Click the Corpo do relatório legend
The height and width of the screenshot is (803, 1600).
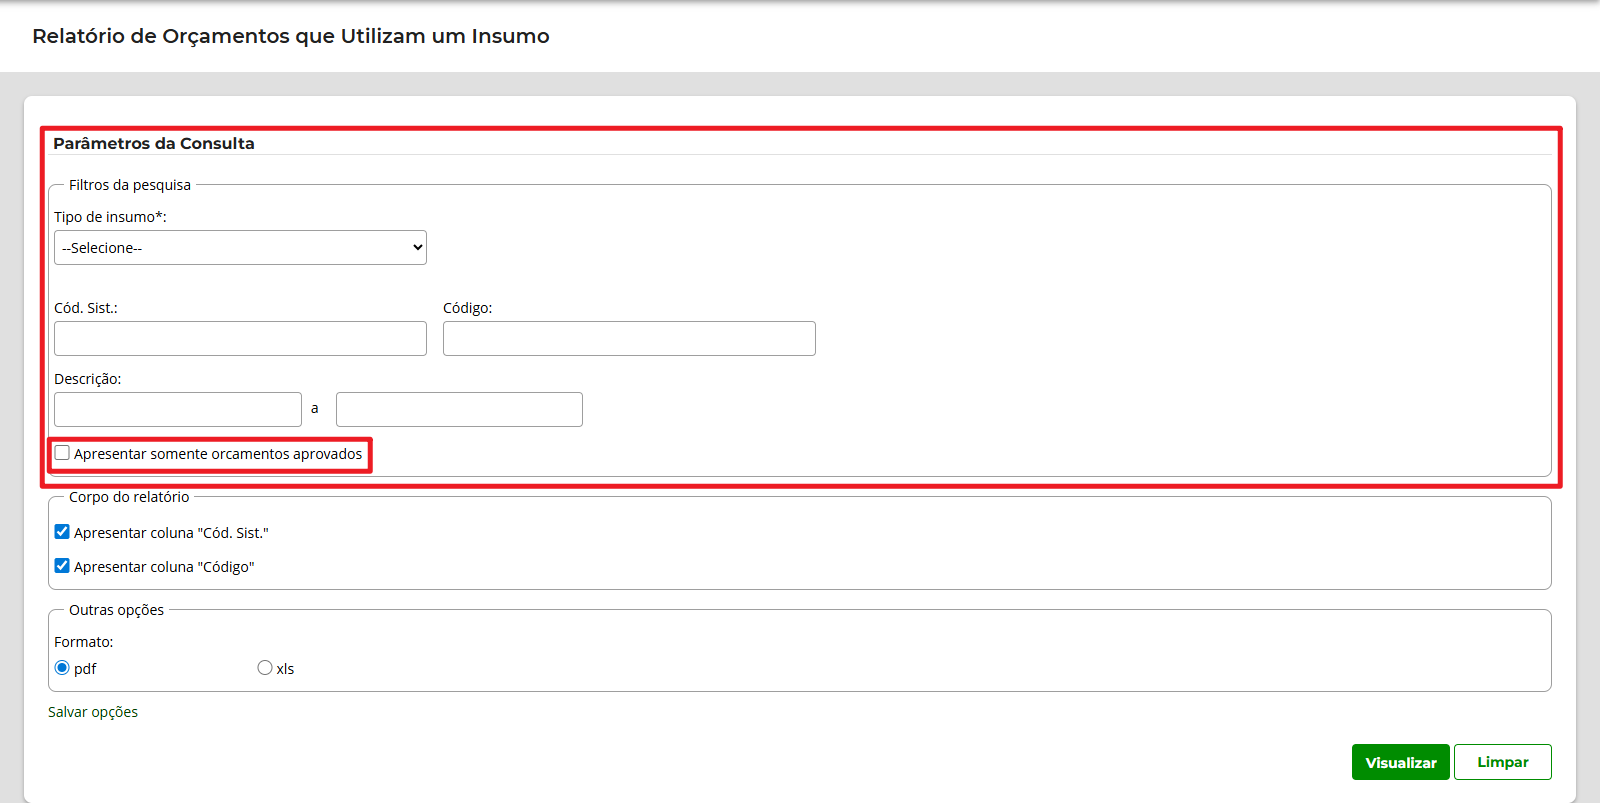tap(129, 497)
